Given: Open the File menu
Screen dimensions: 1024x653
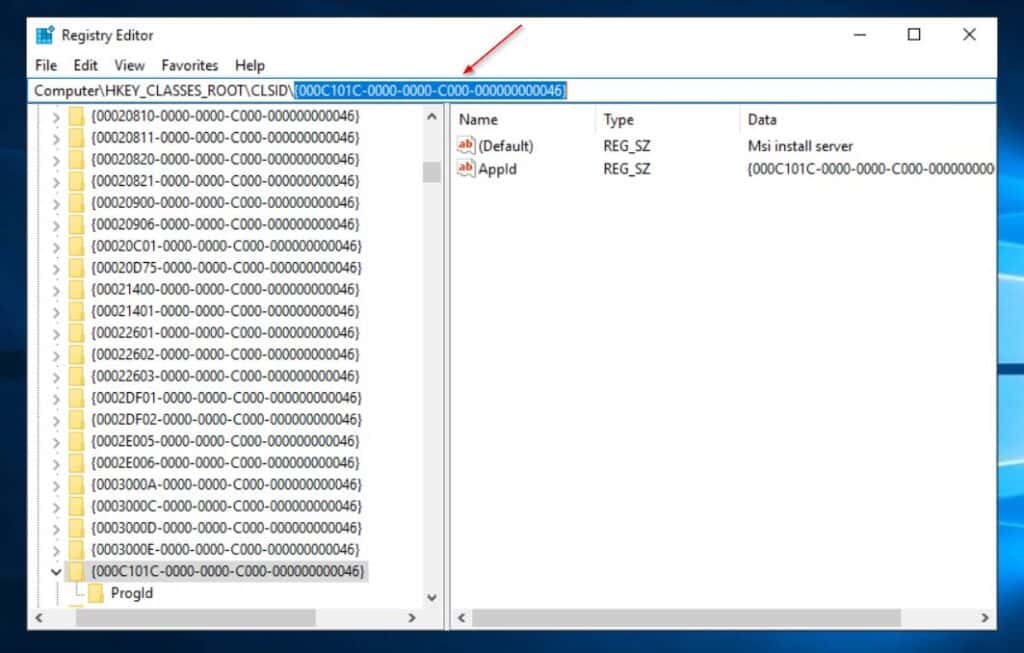Looking at the screenshot, I should tap(46, 65).
